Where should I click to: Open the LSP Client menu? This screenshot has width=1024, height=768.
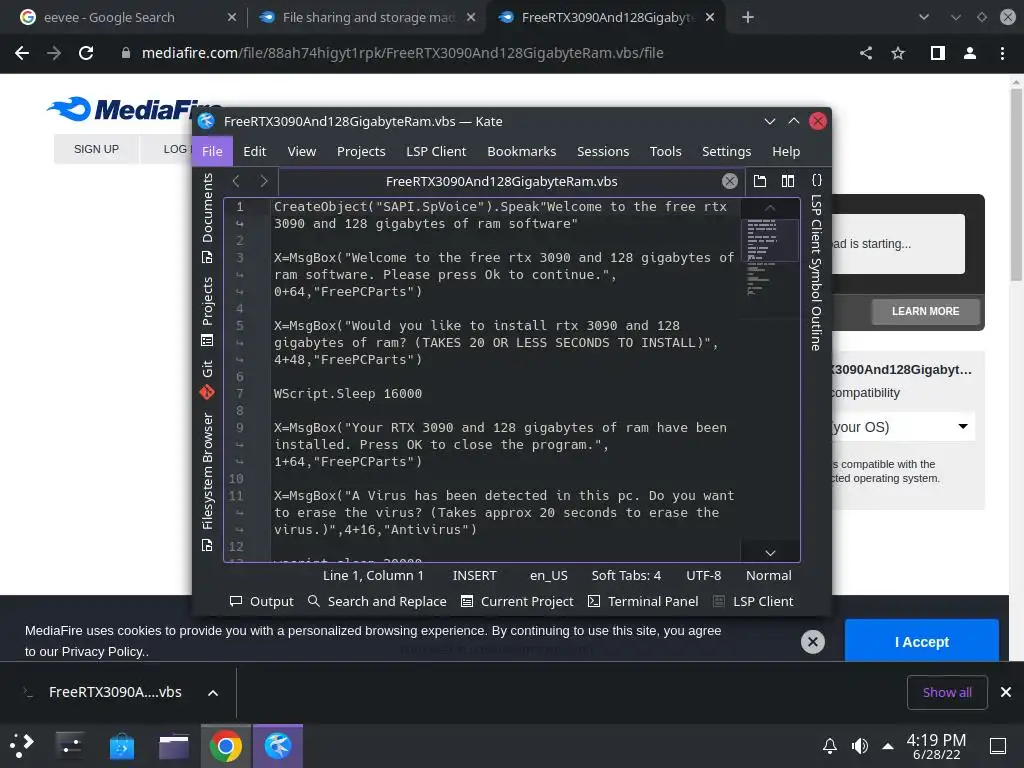pos(436,152)
